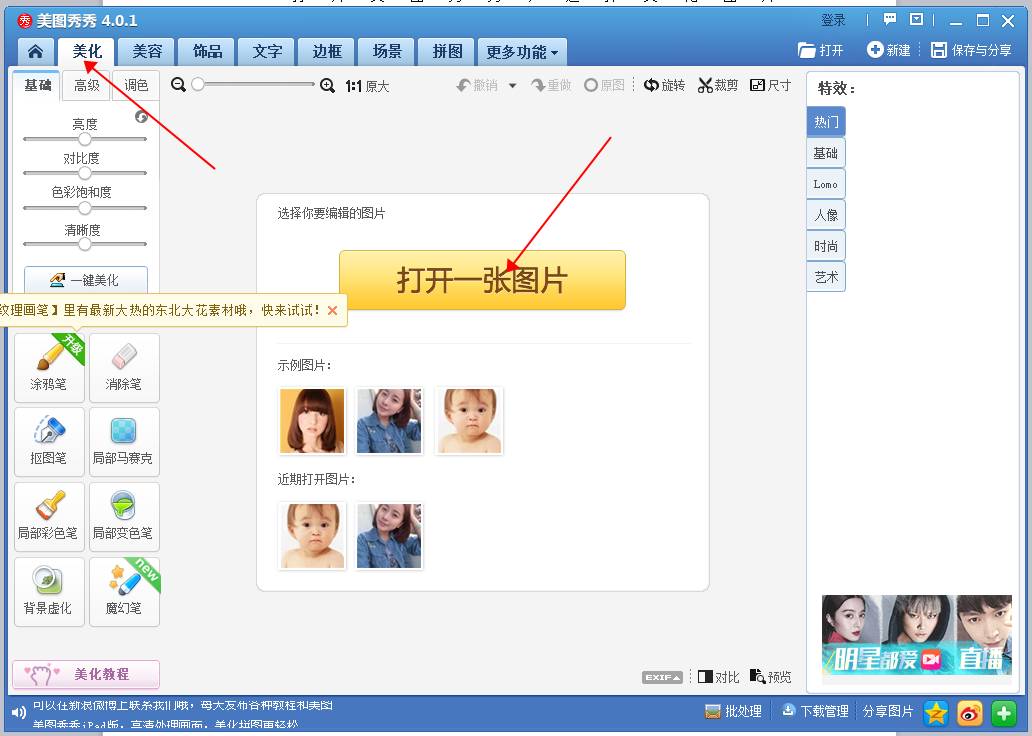
Task: Switch to the 美容 beautify tab
Action: click(146, 51)
